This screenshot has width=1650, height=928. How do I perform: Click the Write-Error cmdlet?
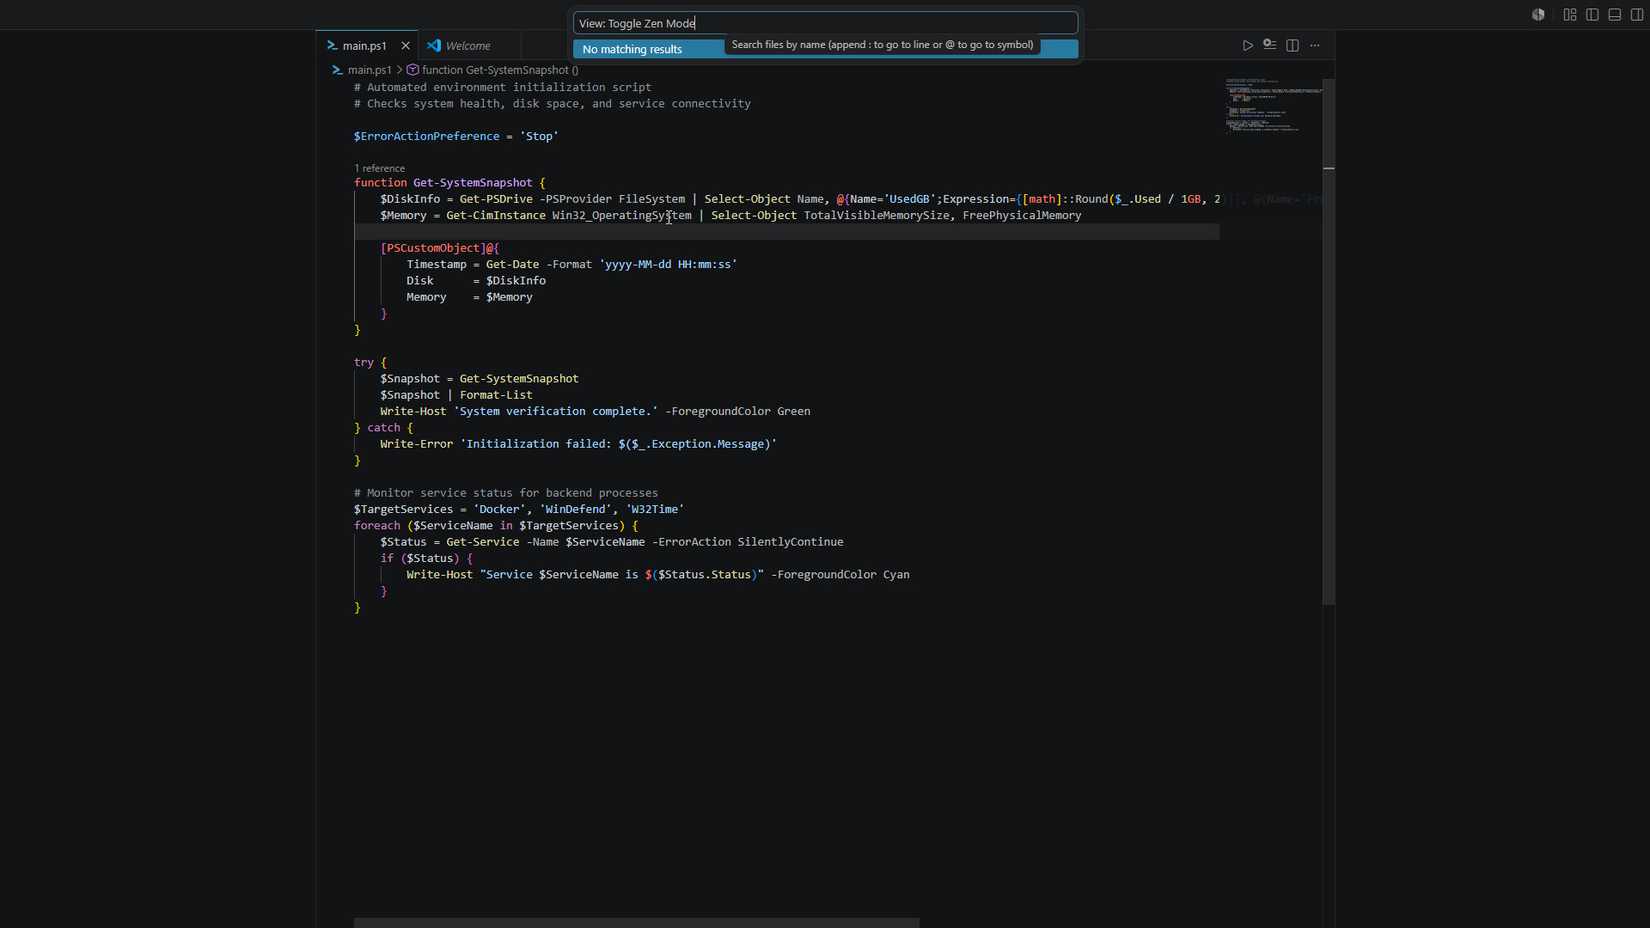416,444
